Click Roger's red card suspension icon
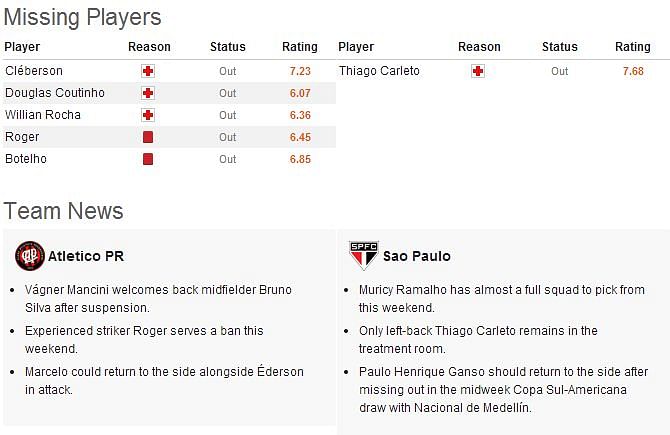670x435 pixels. pyautogui.click(x=148, y=137)
